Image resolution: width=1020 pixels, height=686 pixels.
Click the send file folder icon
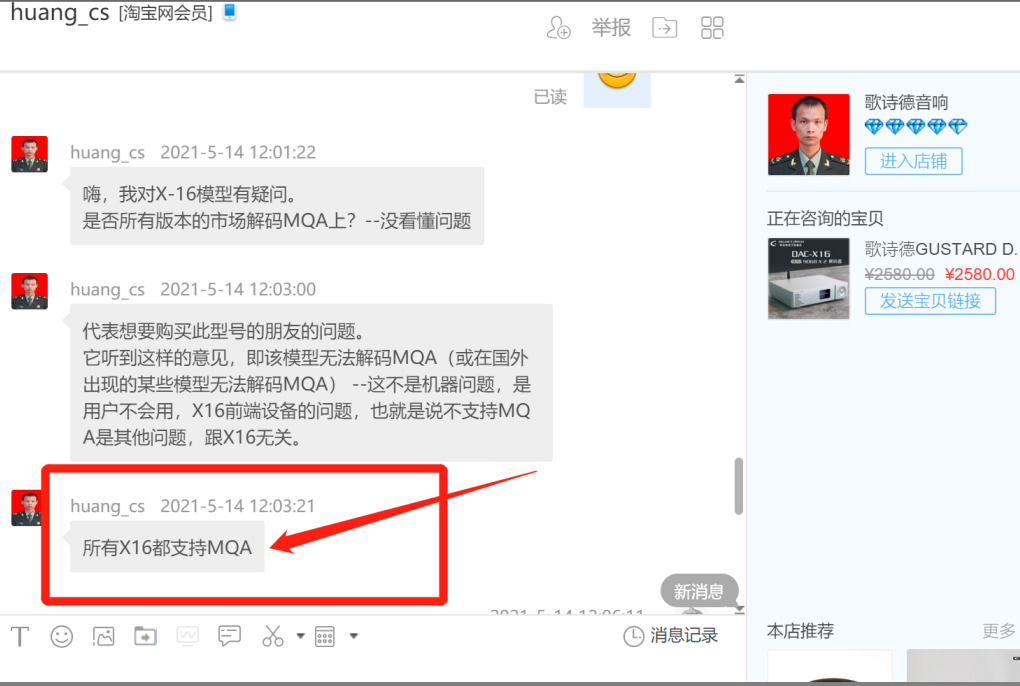[x=145, y=636]
